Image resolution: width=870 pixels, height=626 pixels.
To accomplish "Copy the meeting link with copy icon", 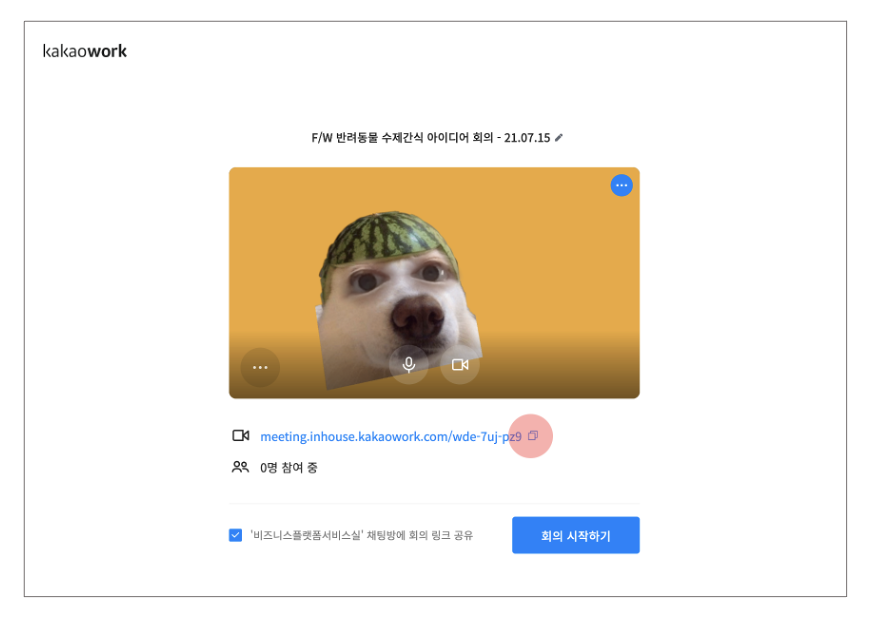I will click(x=533, y=436).
